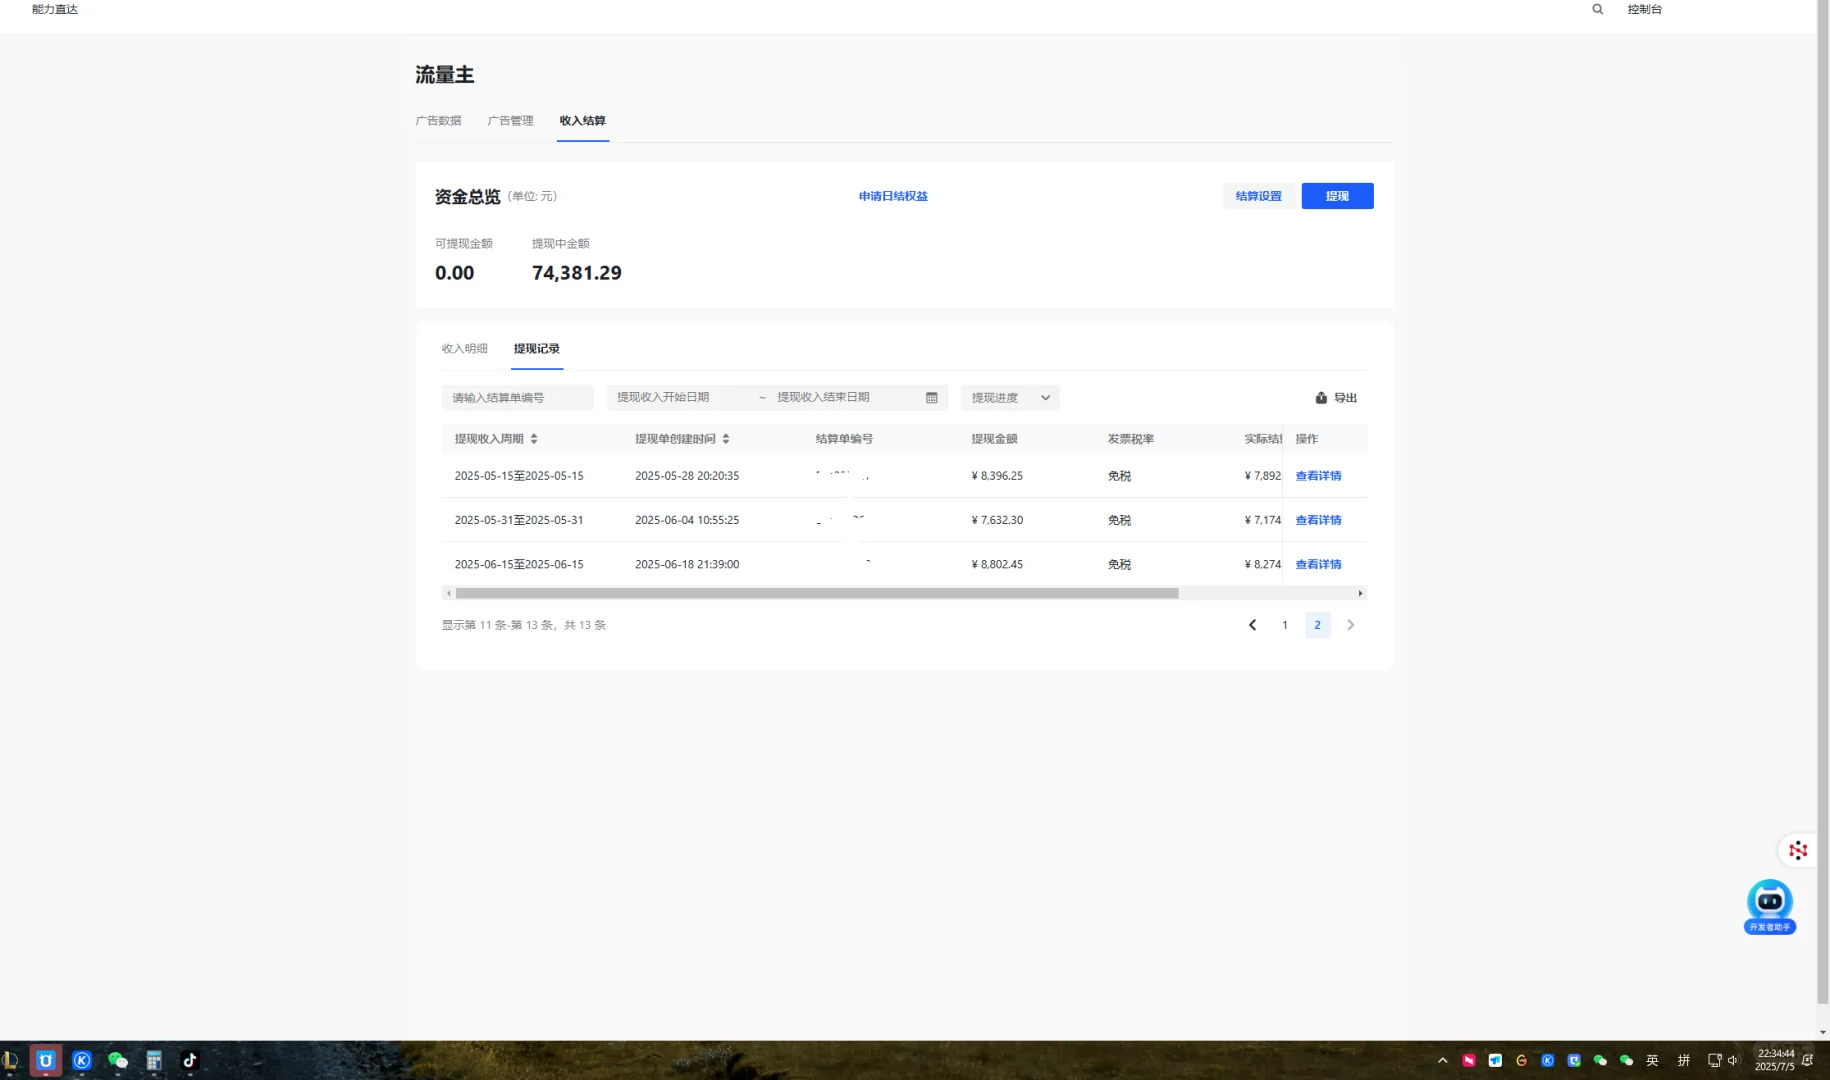Viewport: 1830px width, 1080px height.
Task: Open Douyin from the taskbar
Action: (x=190, y=1060)
